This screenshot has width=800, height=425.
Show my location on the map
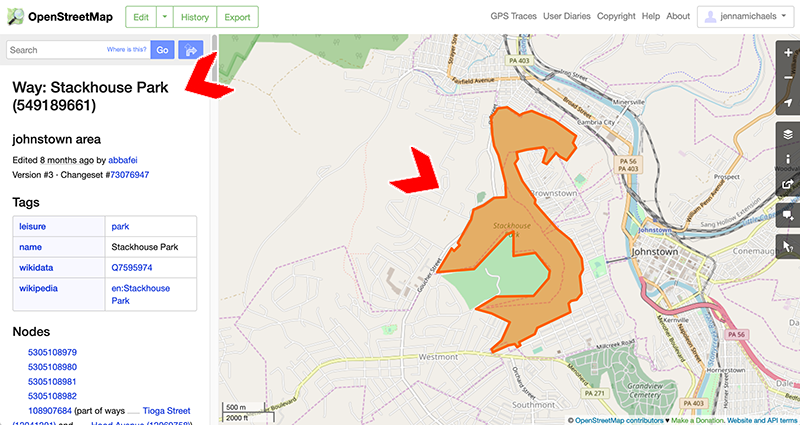(x=789, y=102)
